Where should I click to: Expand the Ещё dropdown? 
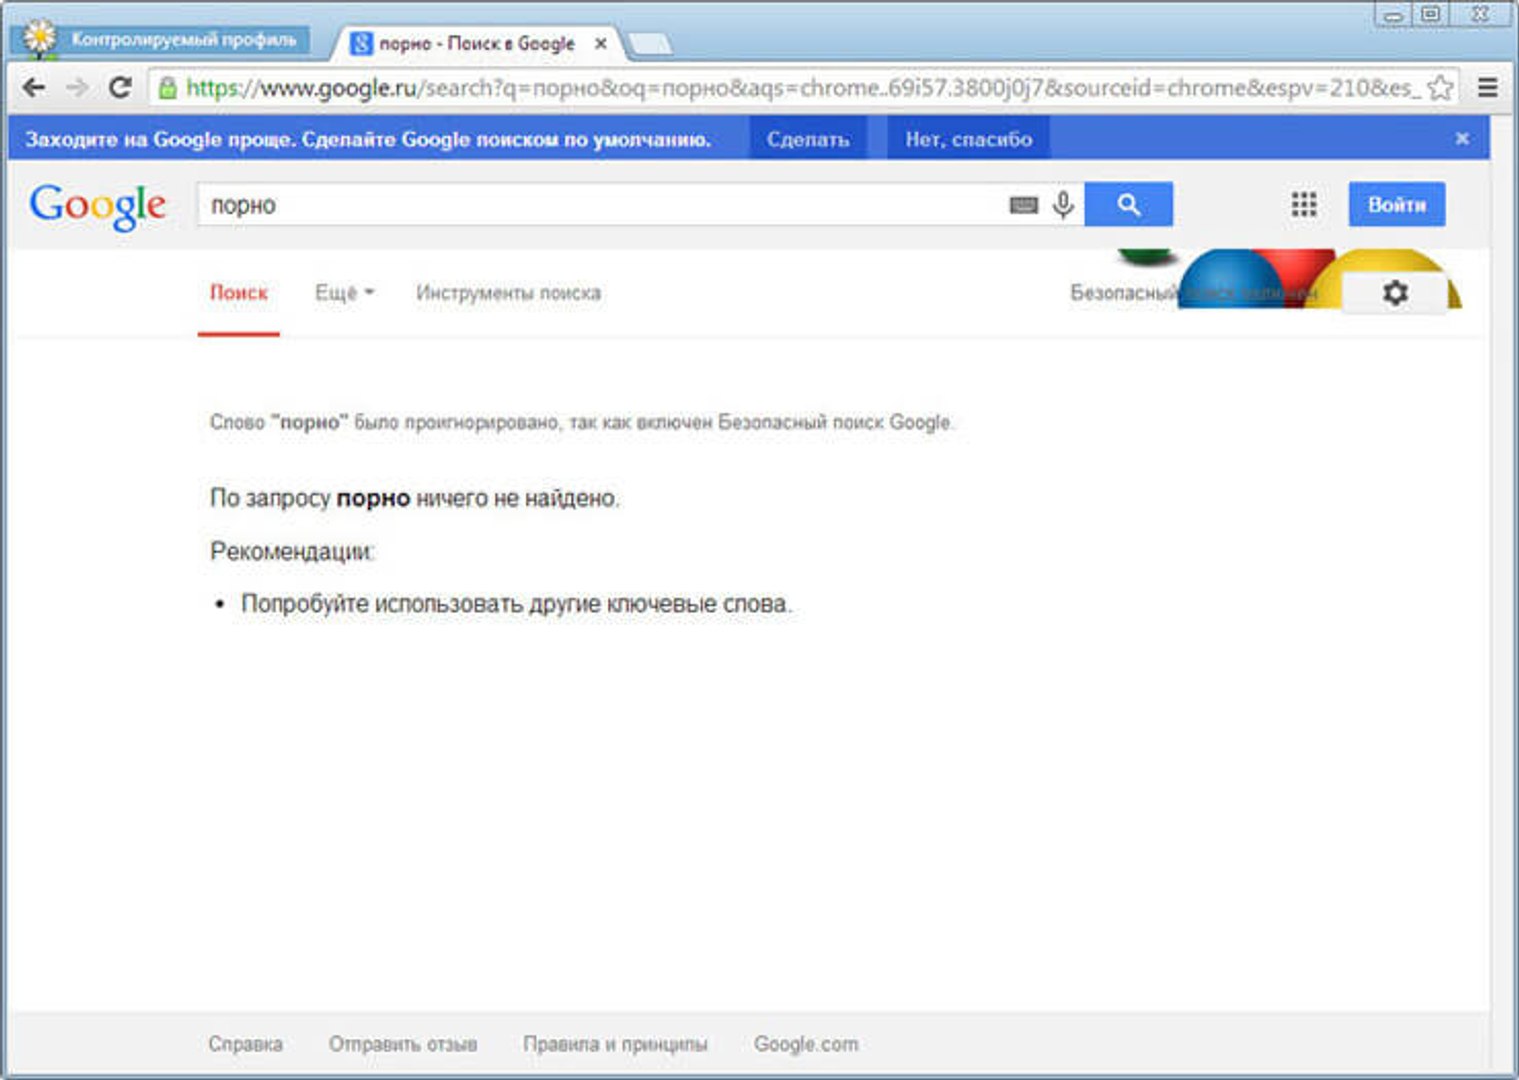(344, 293)
